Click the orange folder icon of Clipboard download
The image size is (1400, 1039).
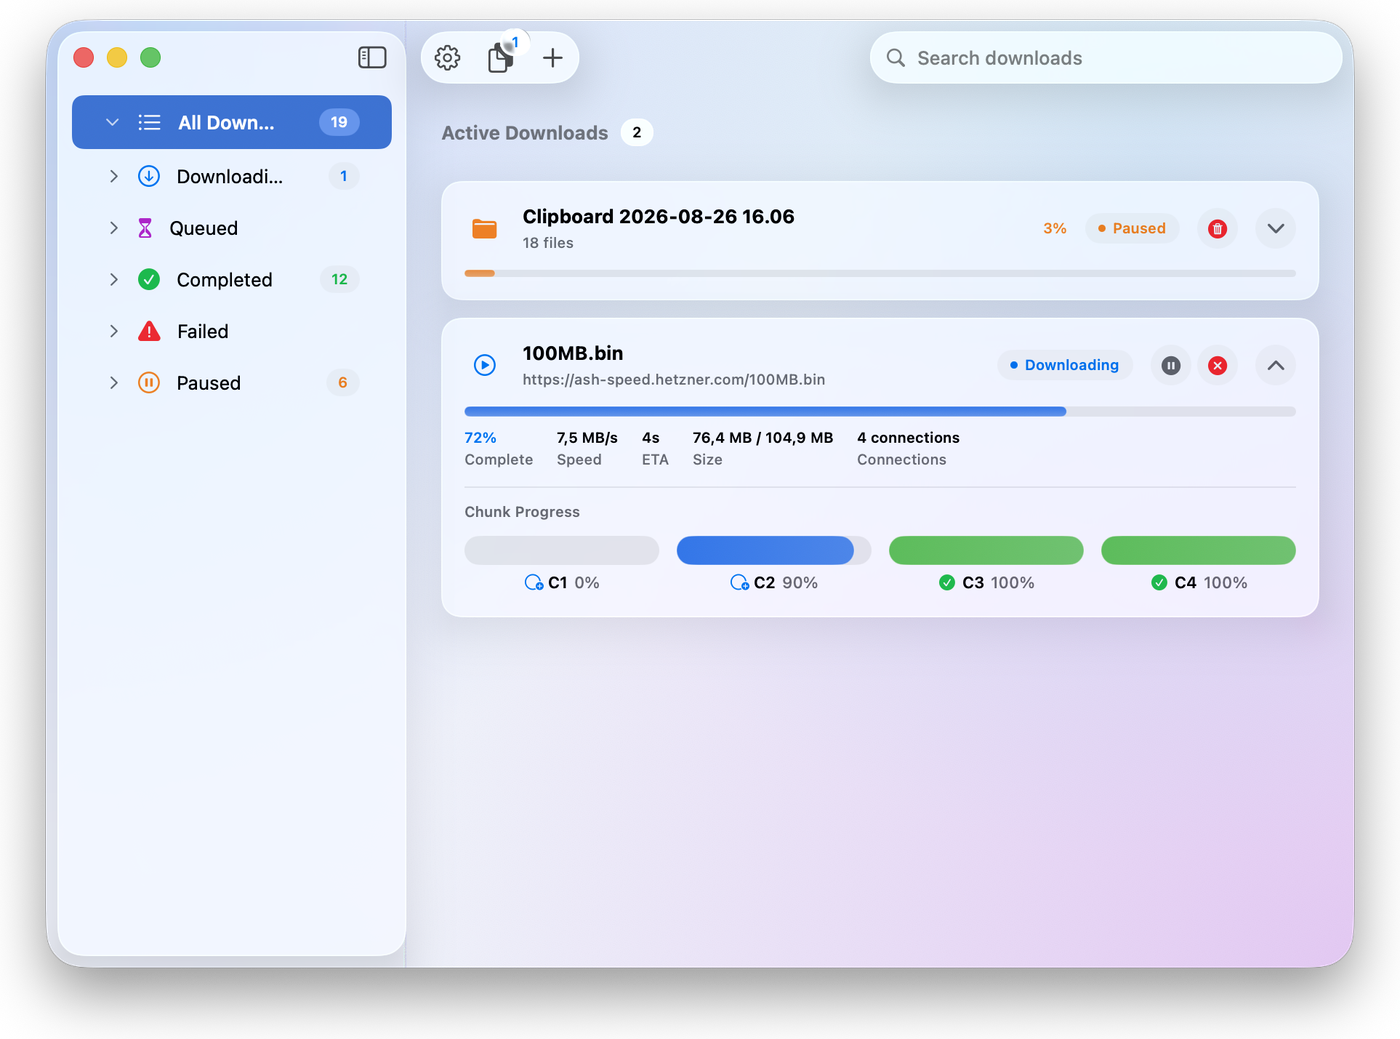485,229
